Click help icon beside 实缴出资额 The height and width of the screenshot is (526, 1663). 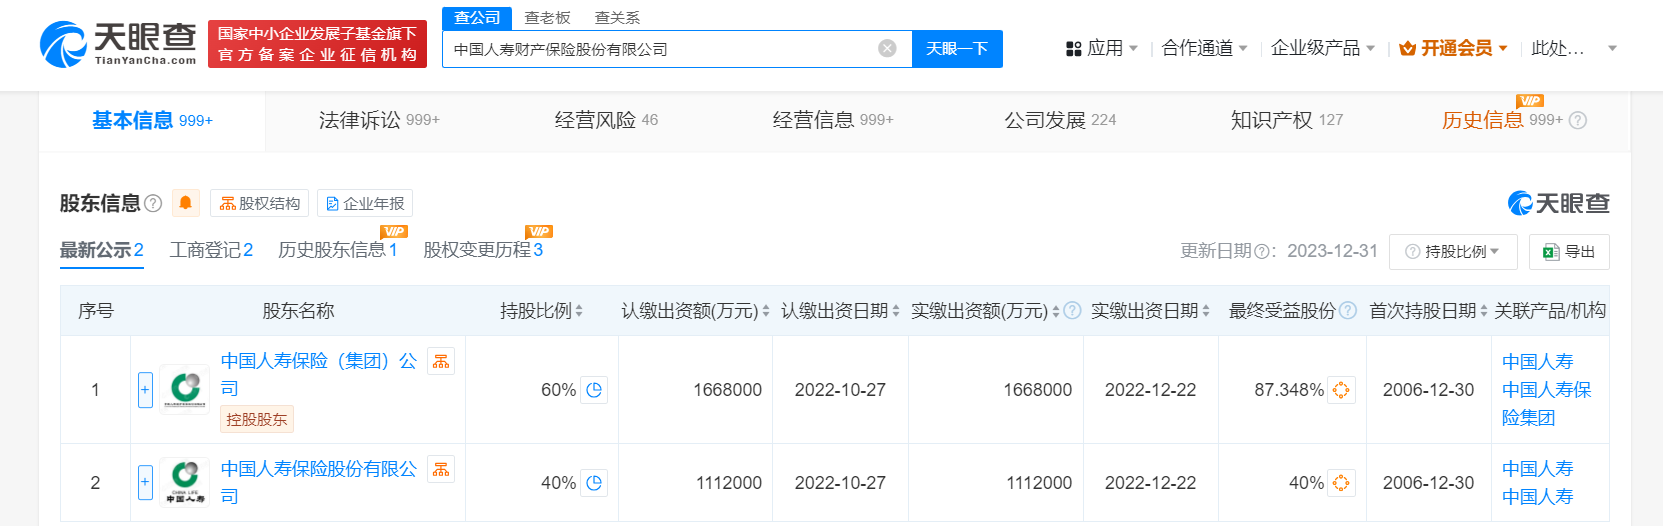coord(1072,311)
